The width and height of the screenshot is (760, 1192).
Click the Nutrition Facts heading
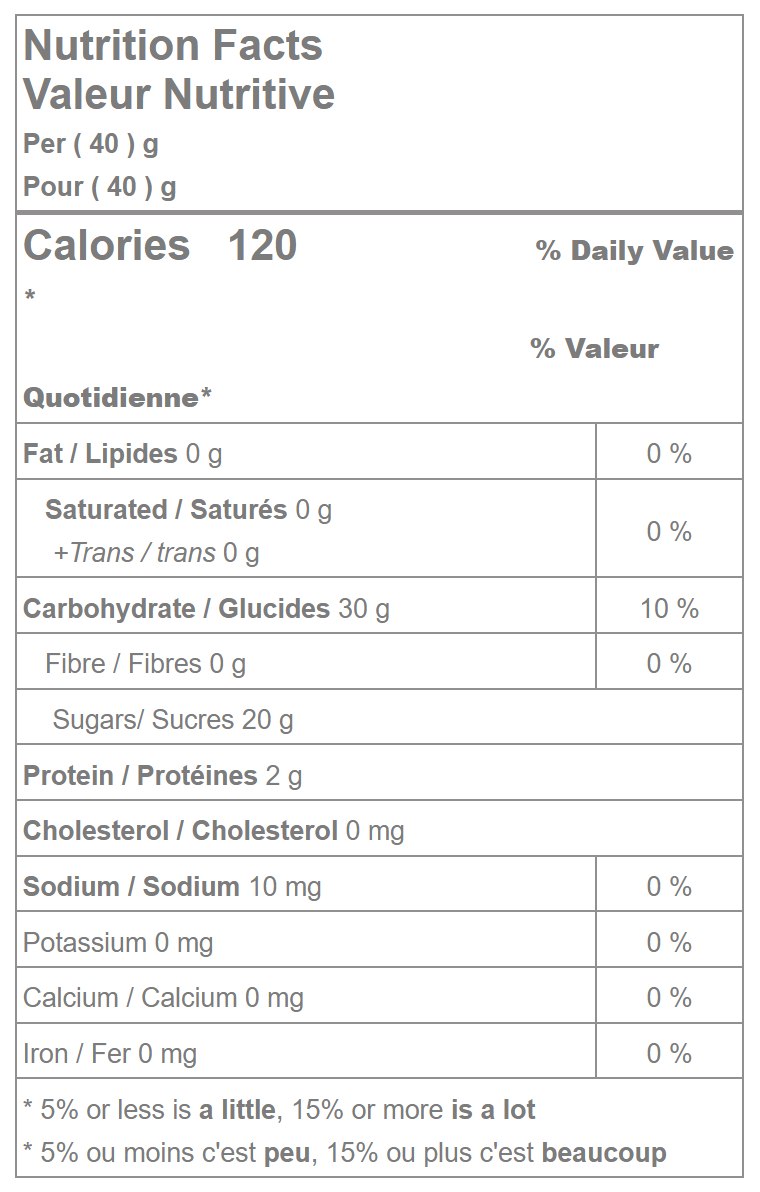[x=172, y=46]
